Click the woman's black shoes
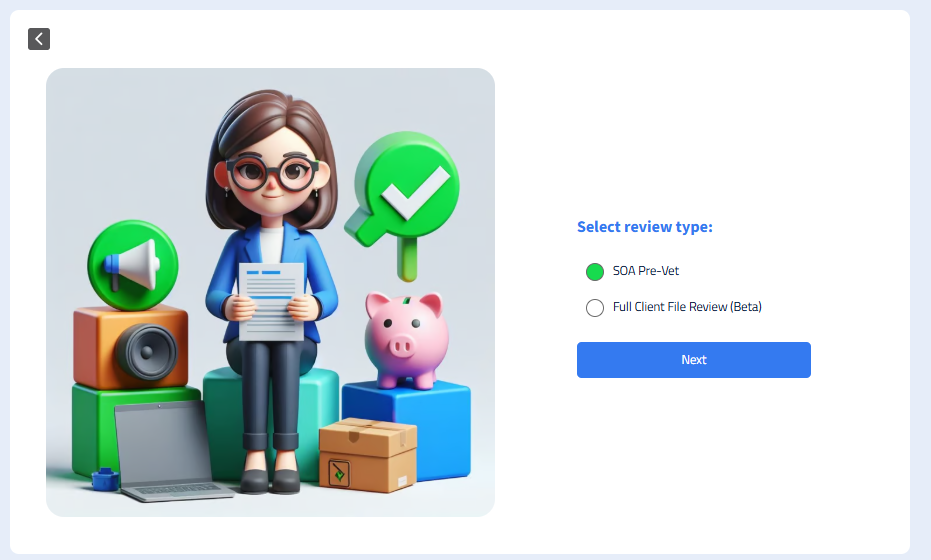 coord(271,480)
